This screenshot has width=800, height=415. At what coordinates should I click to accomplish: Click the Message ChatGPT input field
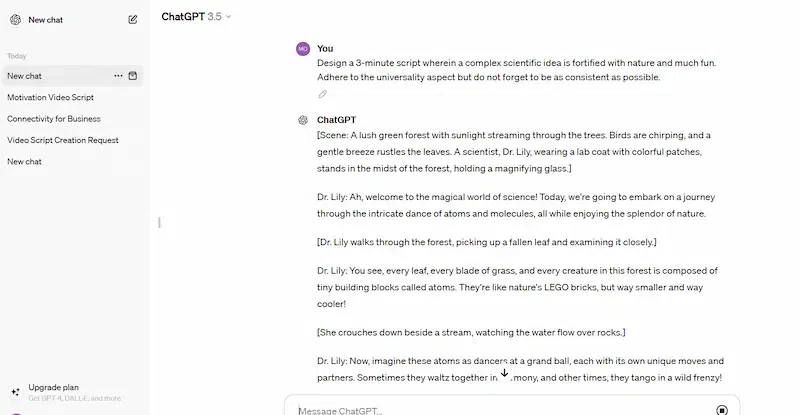pos(500,409)
